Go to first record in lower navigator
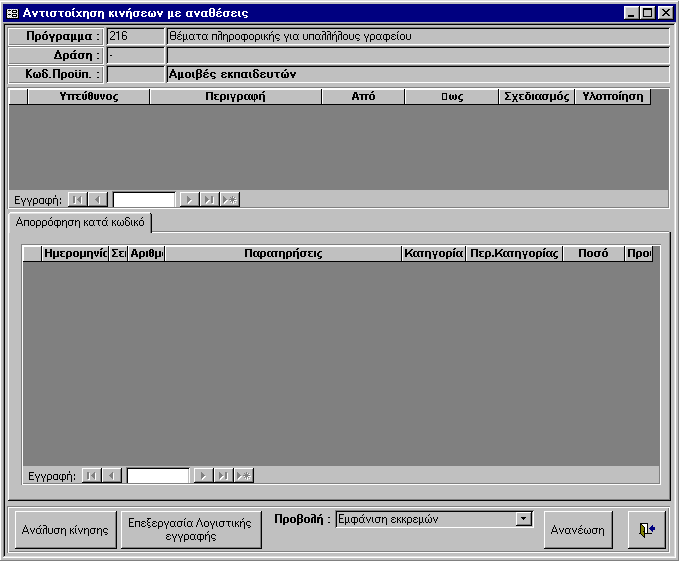This screenshot has width=679, height=561. [91, 475]
